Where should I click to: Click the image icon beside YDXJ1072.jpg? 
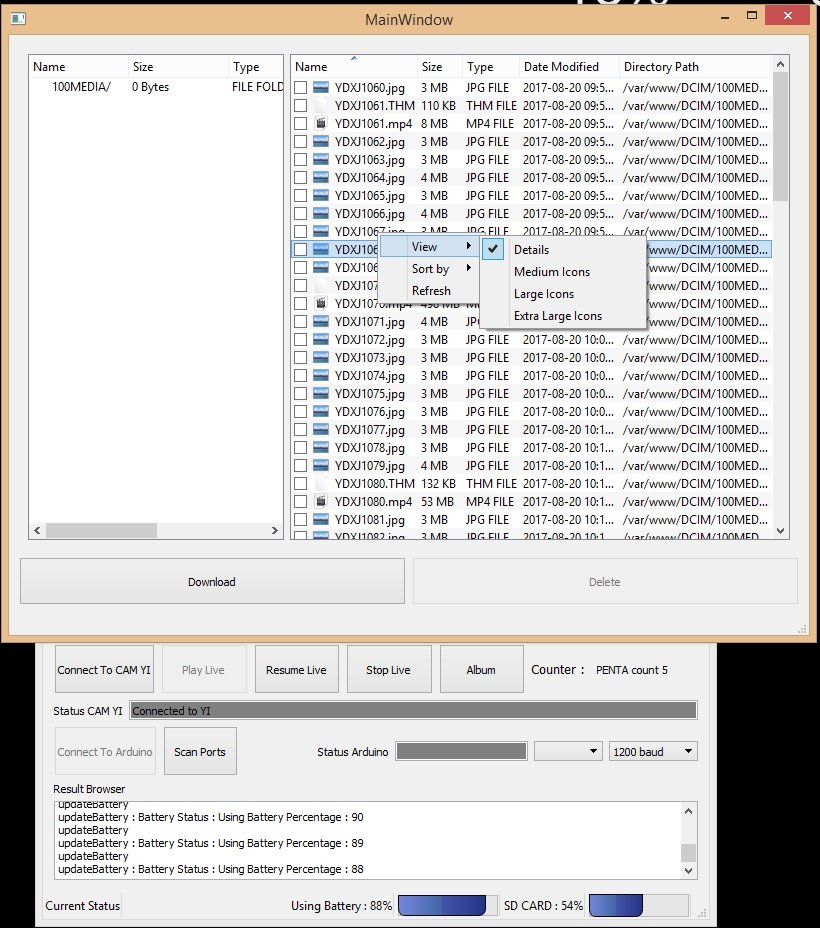pos(321,339)
